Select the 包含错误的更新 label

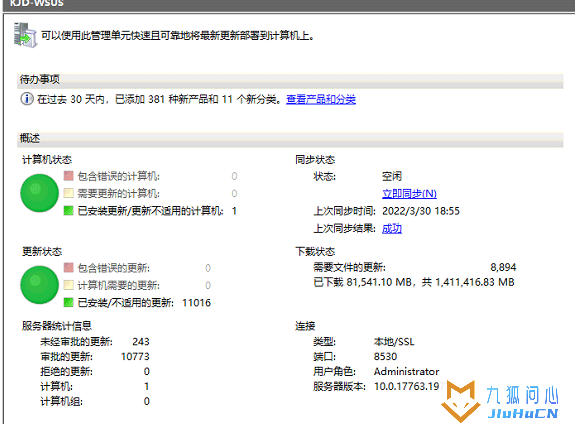[x=114, y=268]
